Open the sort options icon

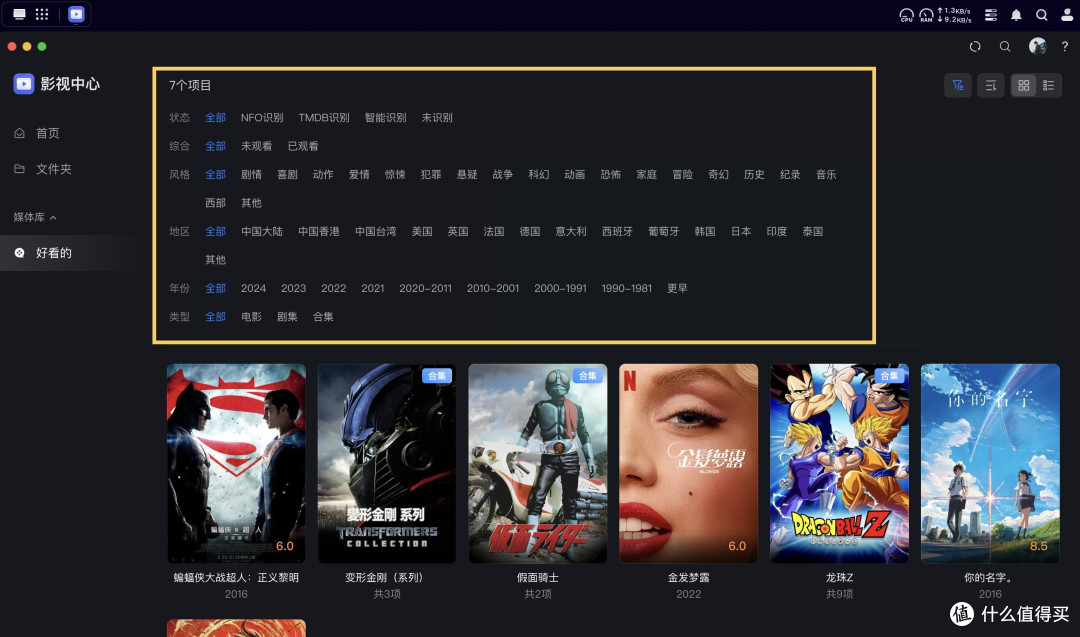(x=990, y=85)
